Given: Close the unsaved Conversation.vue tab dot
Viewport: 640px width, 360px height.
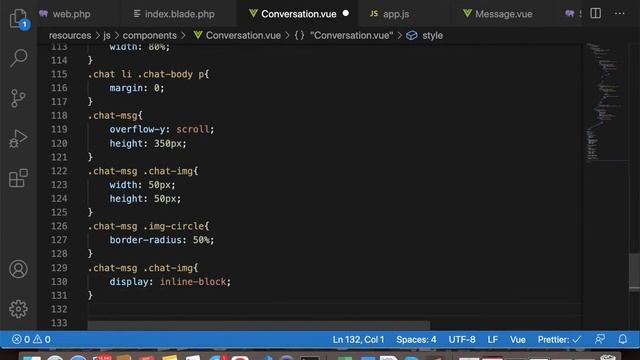Looking at the screenshot, I should pyautogui.click(x=346, y=13).
